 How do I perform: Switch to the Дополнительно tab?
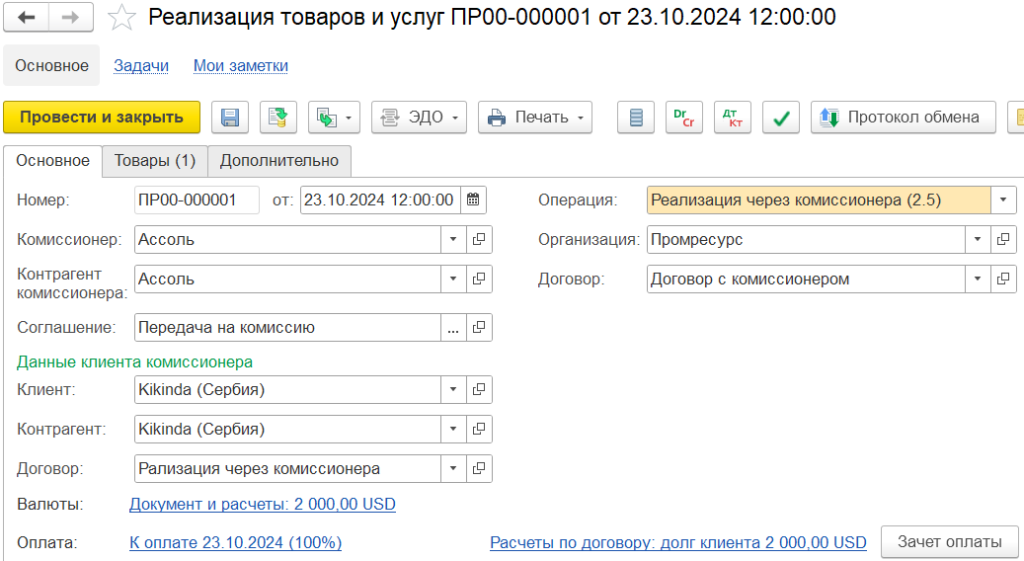point(280,160)
